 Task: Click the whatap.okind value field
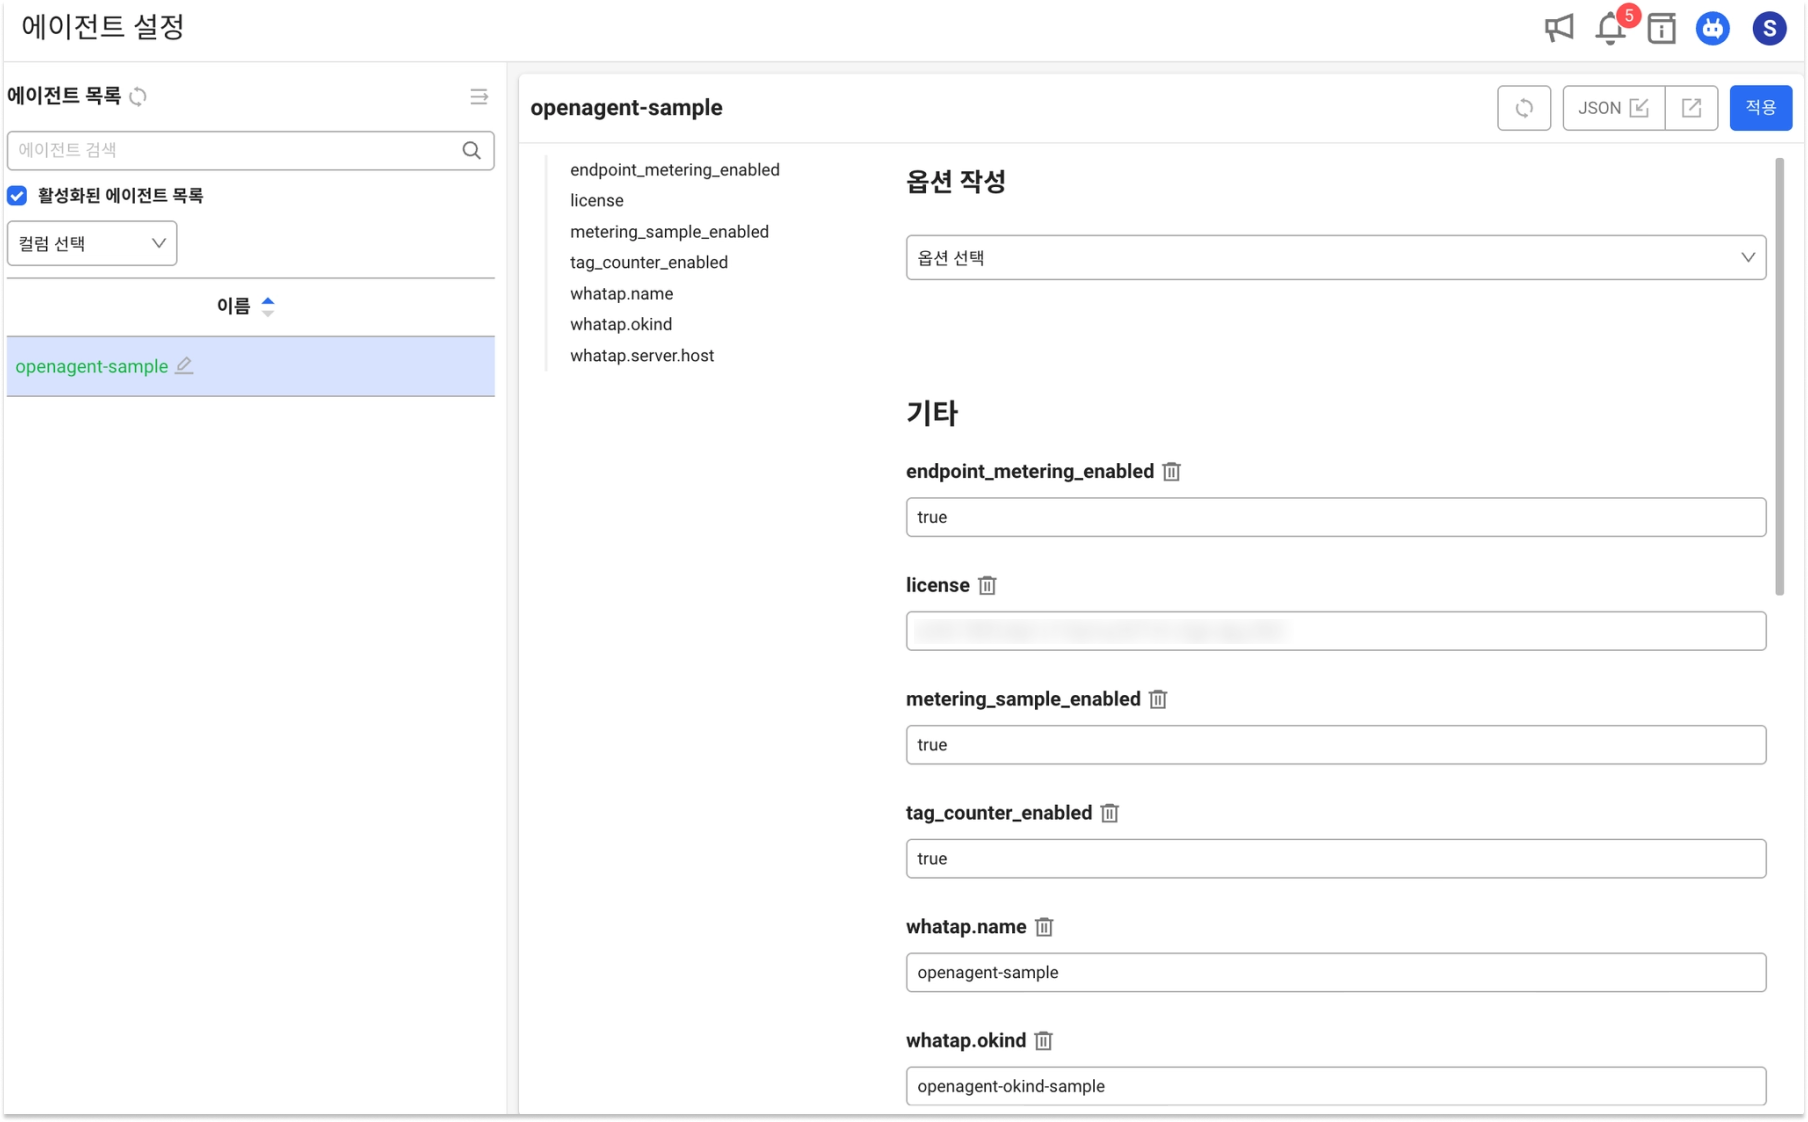point(1335,1087)
